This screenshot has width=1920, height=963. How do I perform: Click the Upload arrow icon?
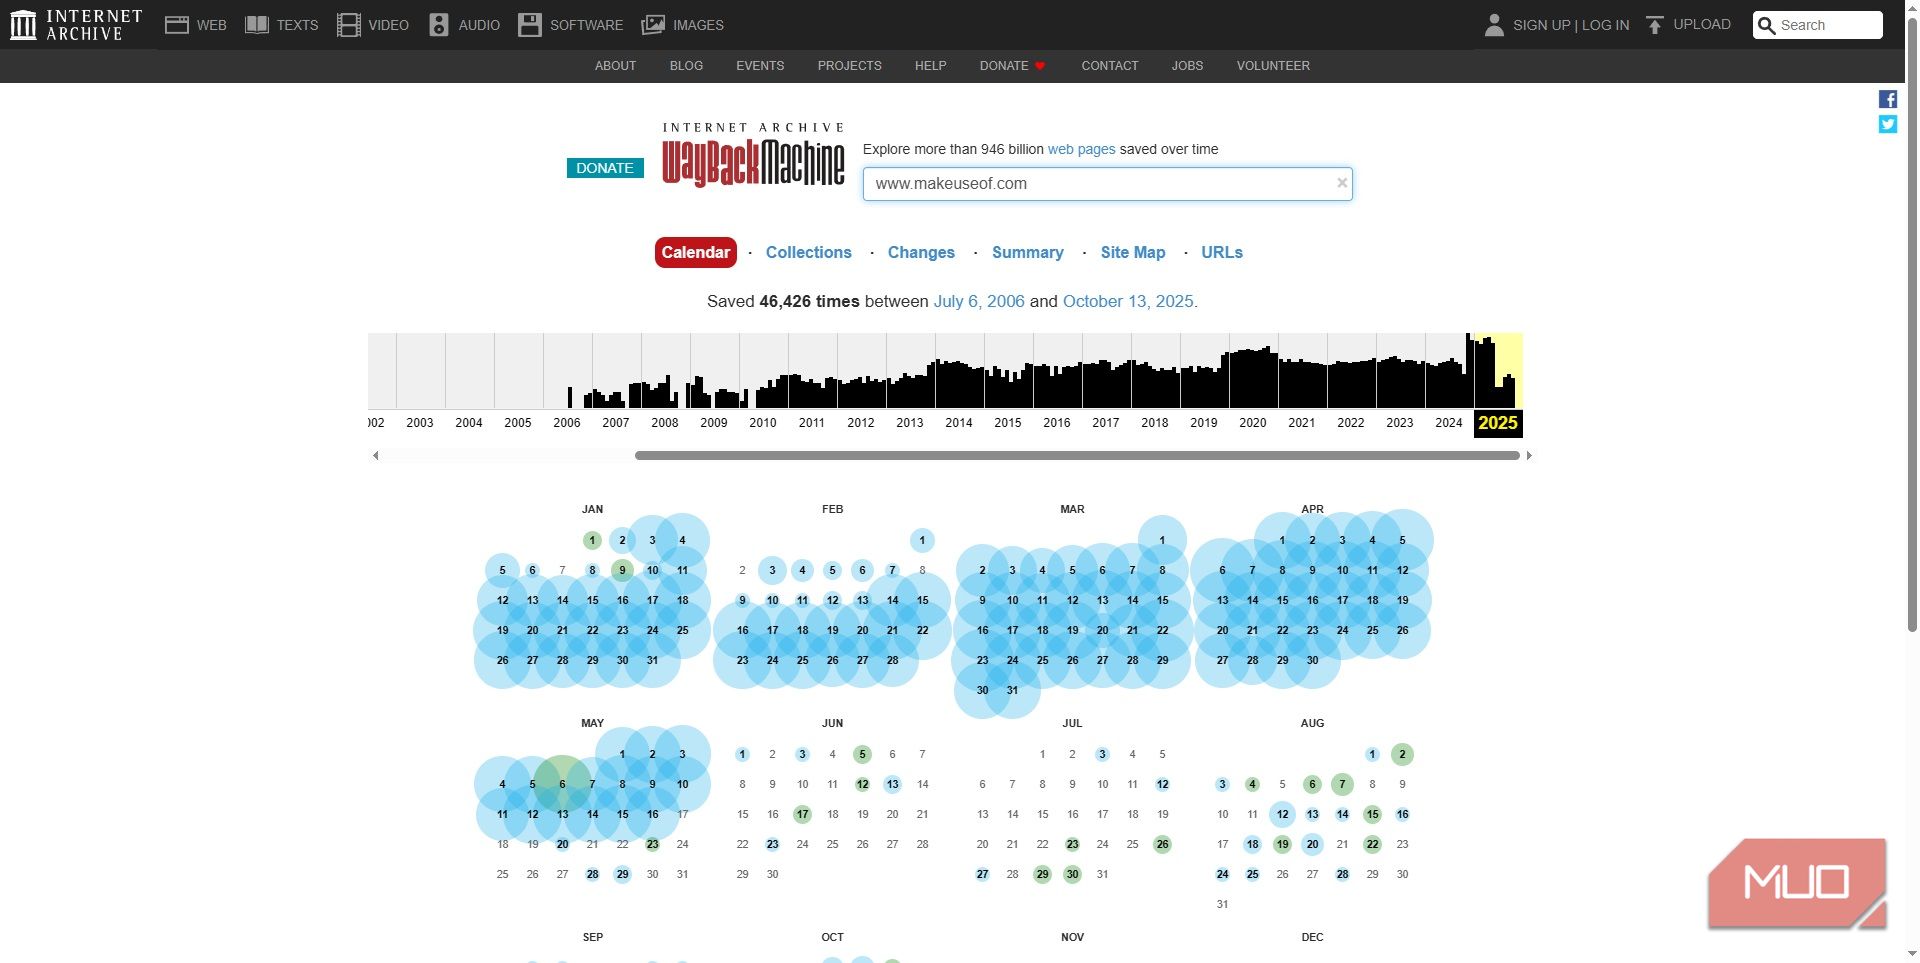tap(1655, 25)
